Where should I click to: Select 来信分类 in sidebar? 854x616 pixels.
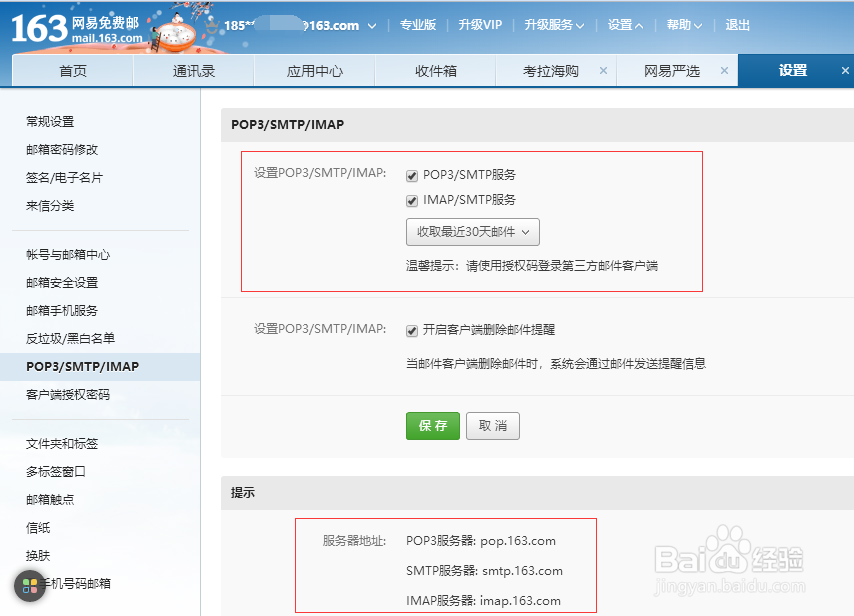click(x=50, y=206)
